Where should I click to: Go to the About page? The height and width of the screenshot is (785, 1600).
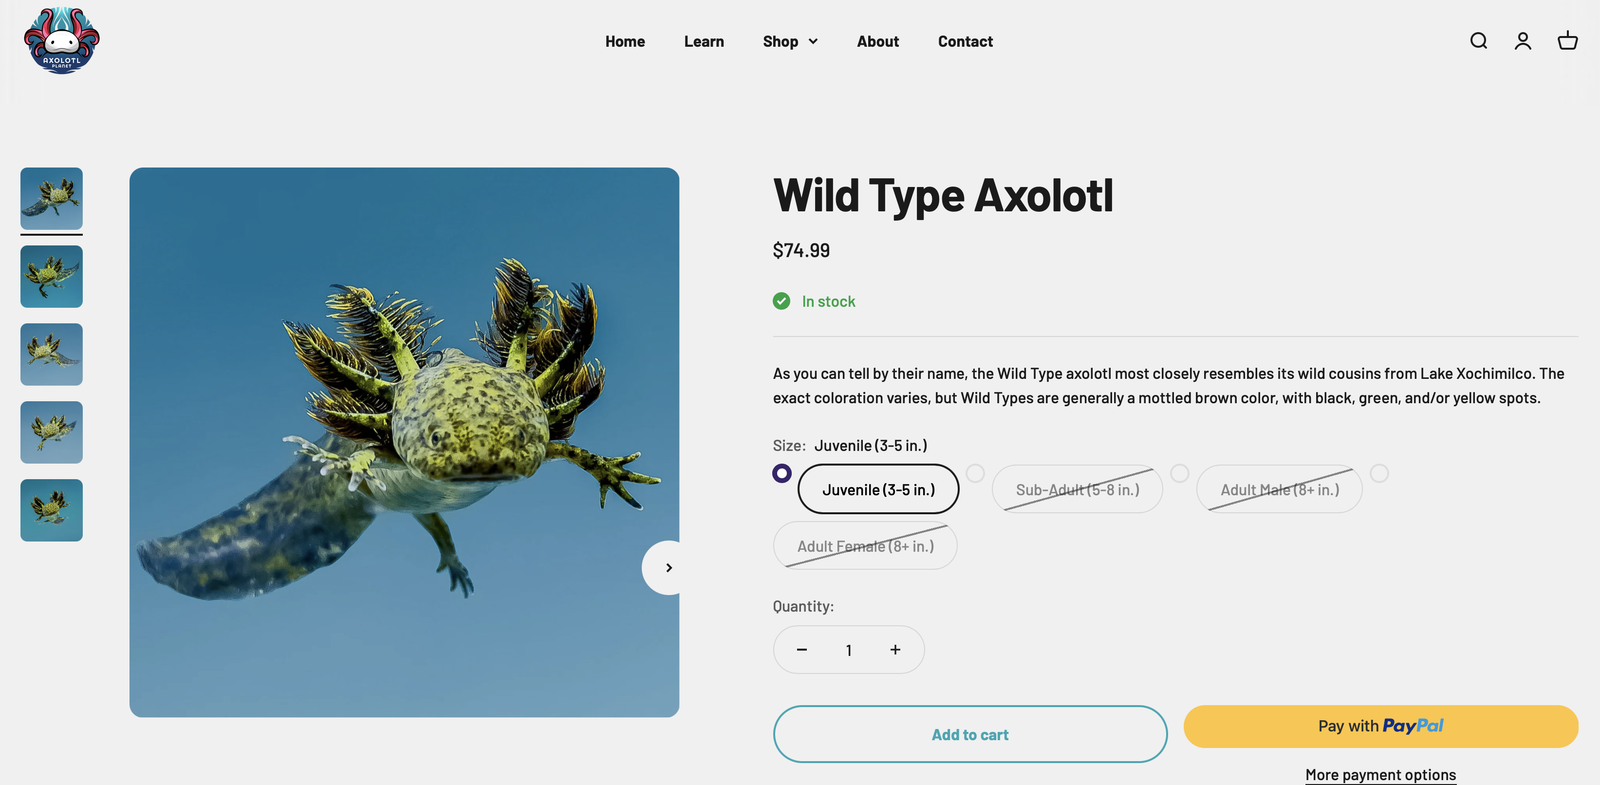click(x=877, y=41)
